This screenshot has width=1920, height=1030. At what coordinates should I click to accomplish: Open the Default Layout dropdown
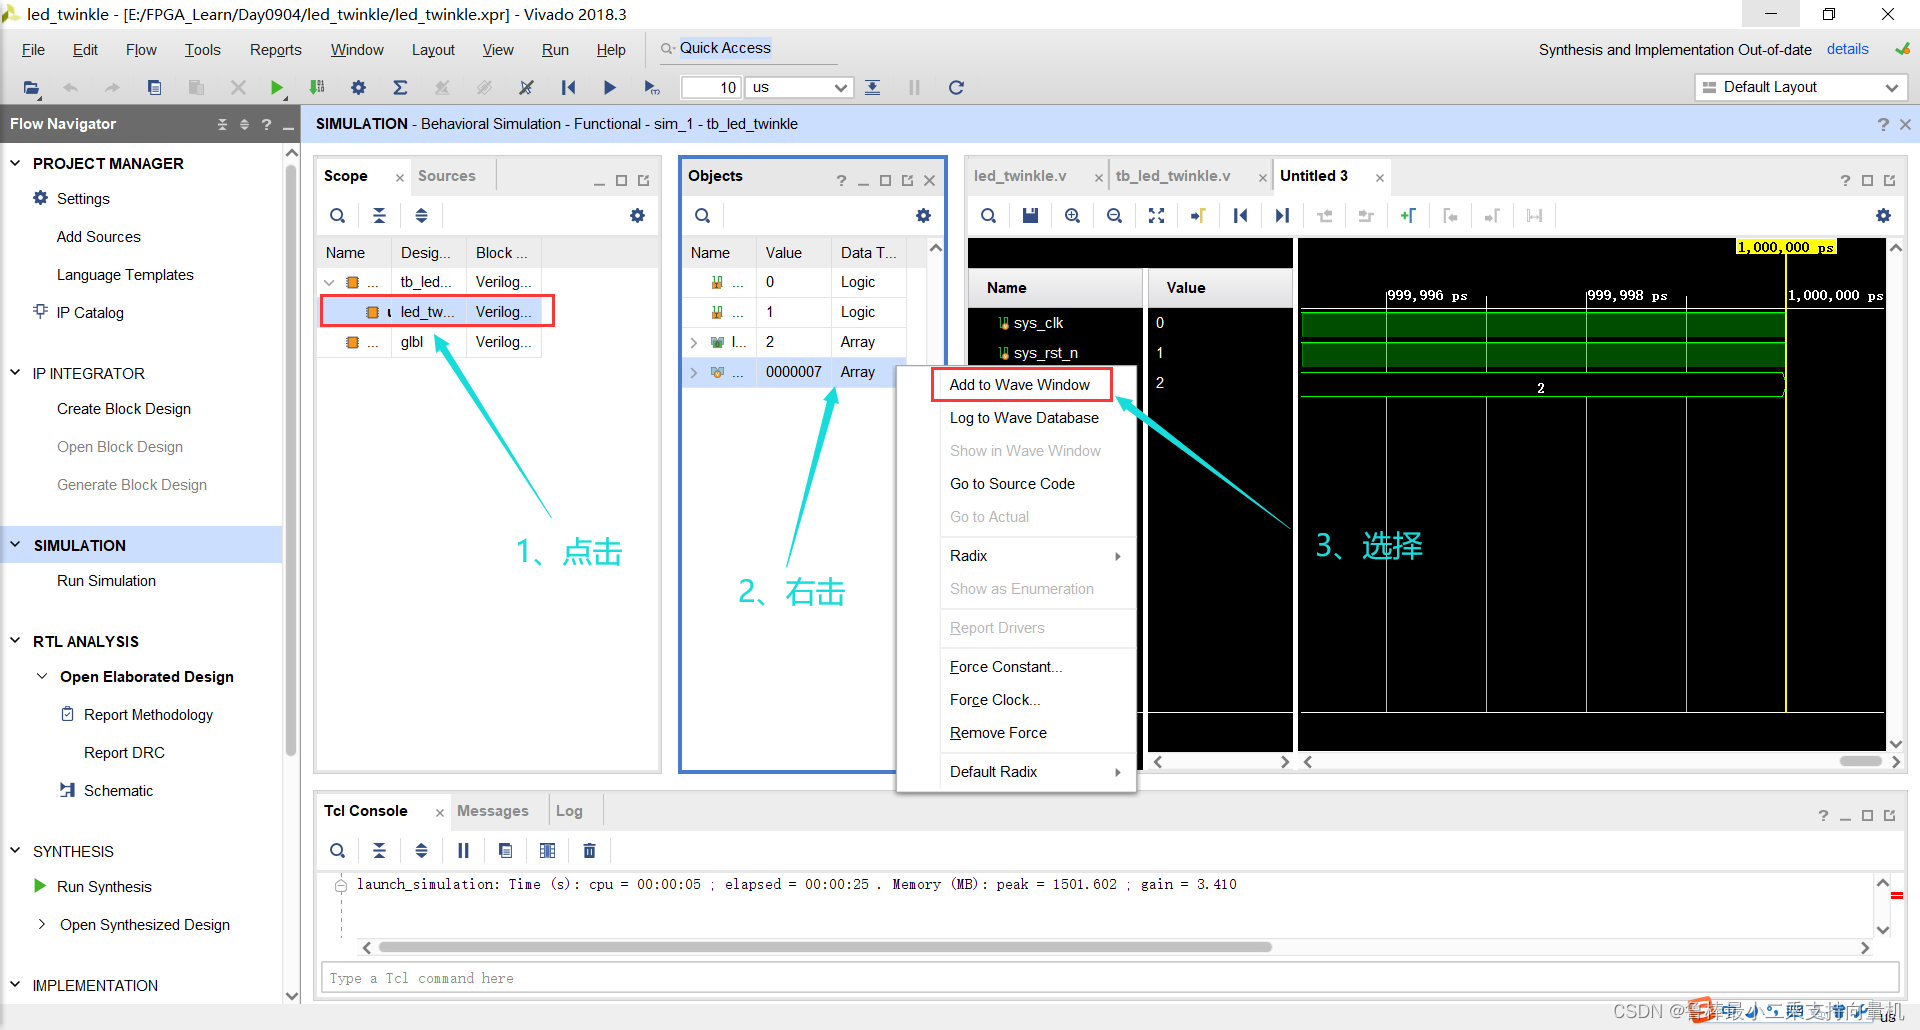point(1801,88)
